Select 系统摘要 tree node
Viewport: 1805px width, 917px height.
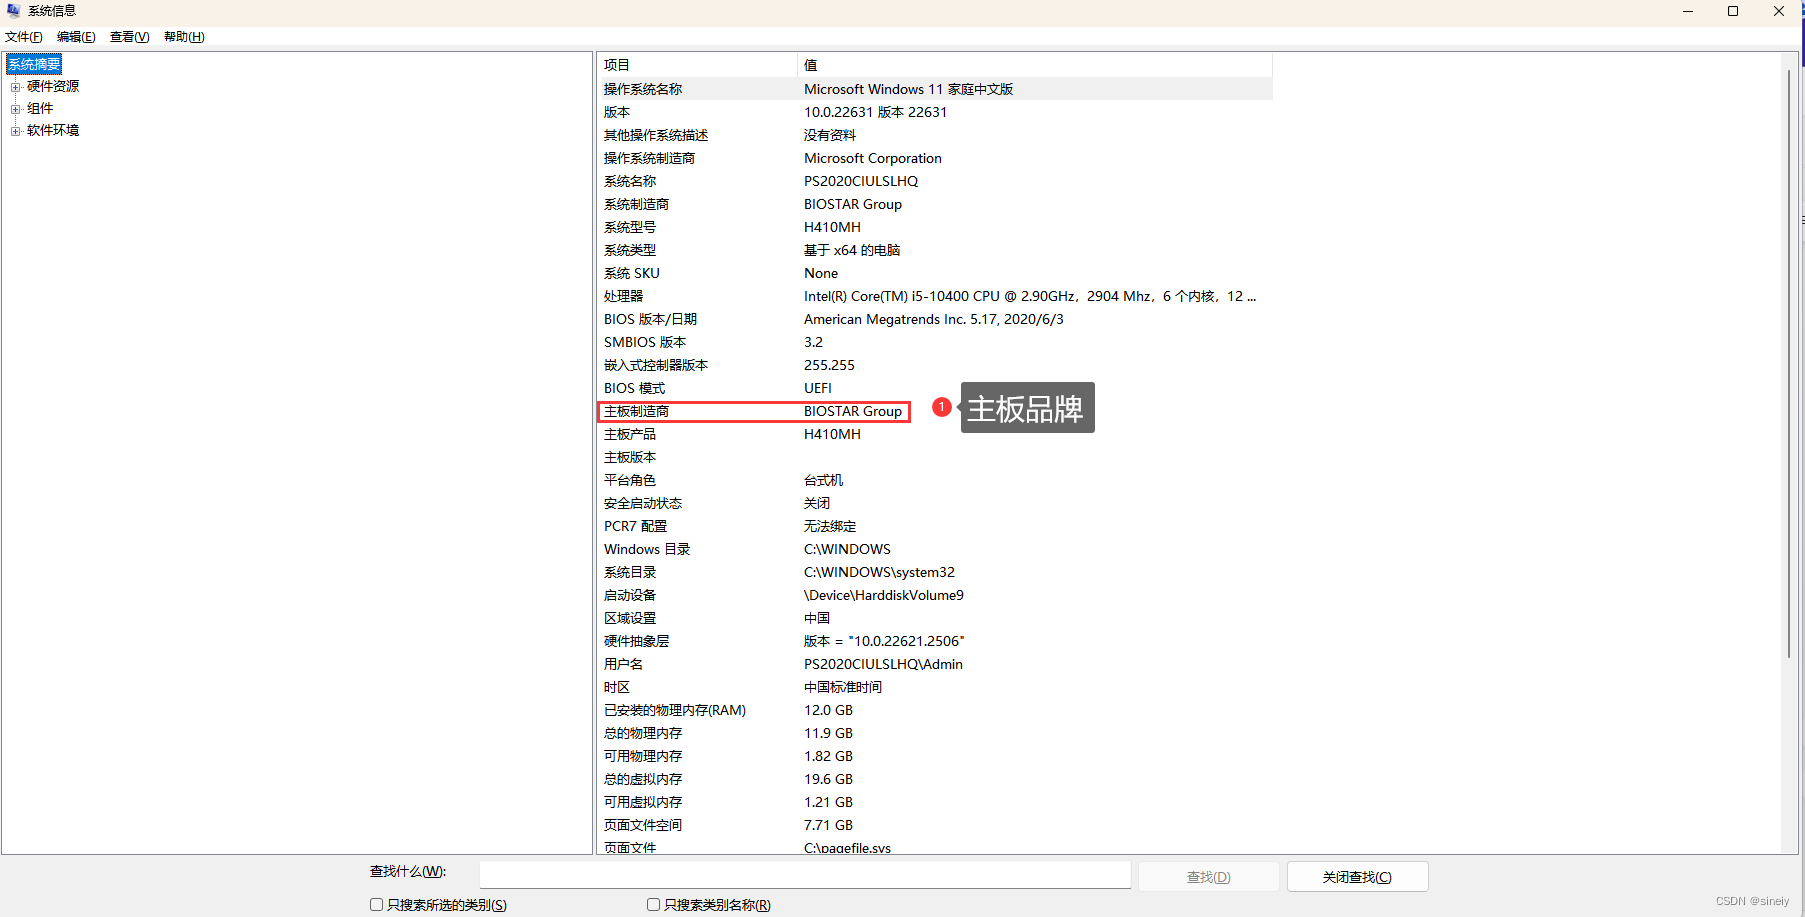pyautogui.click(x=35, y=64)
